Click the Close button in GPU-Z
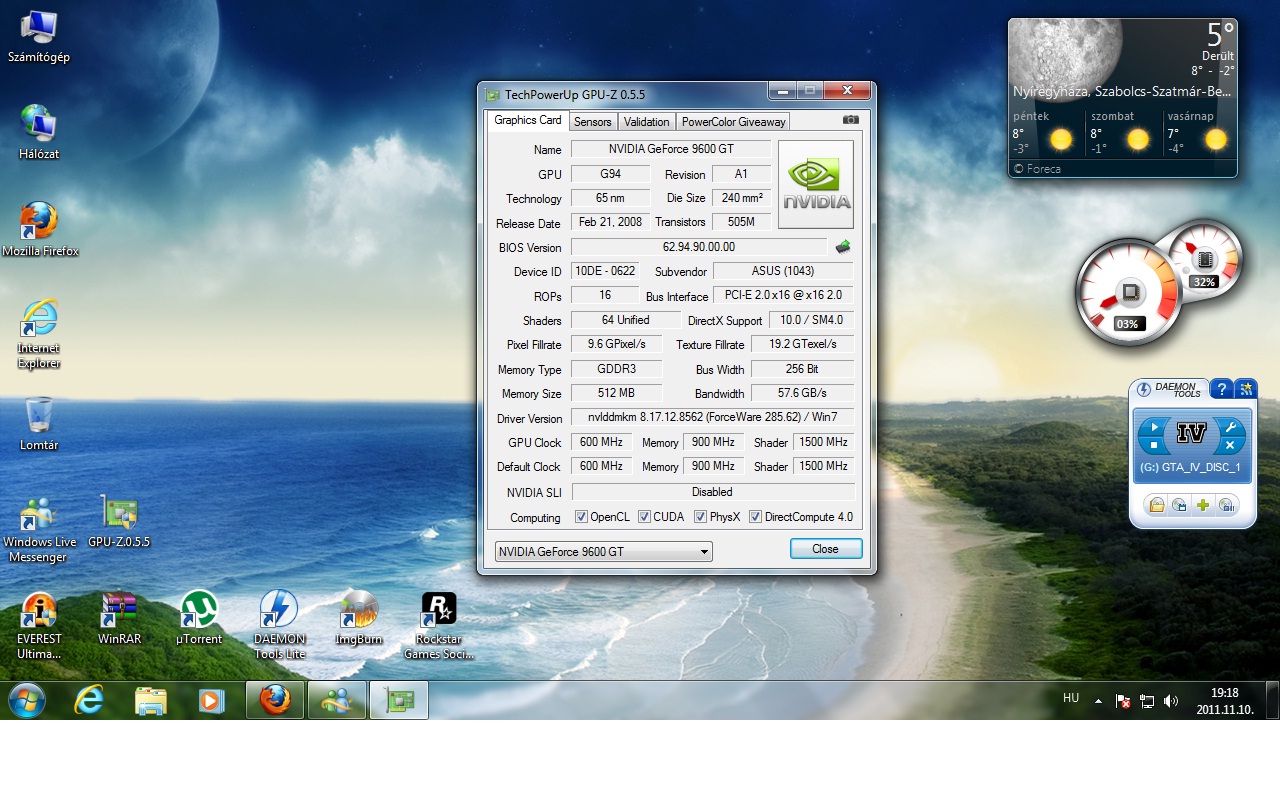This screenshot has width=1280, height=800. coord(826,549)
